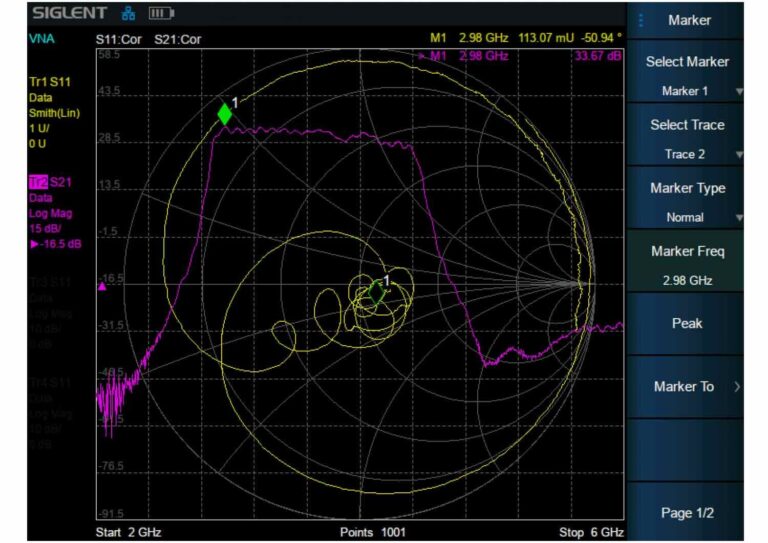The image size is (768, 543).
Task: Click the 1 U/ scale value for Tr1
Action: tap(39, 128)
